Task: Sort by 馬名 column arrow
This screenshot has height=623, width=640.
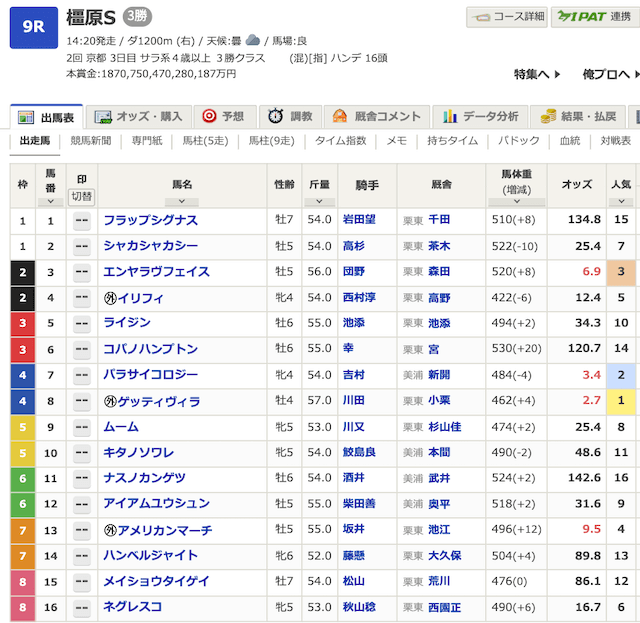Action: point(182,201)
